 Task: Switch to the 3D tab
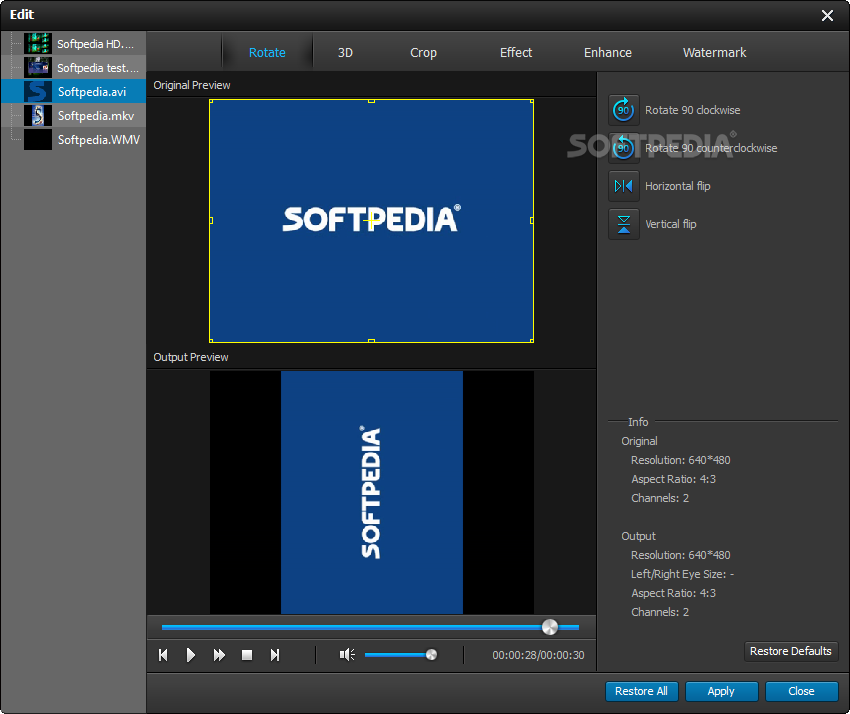pos(345,52)
